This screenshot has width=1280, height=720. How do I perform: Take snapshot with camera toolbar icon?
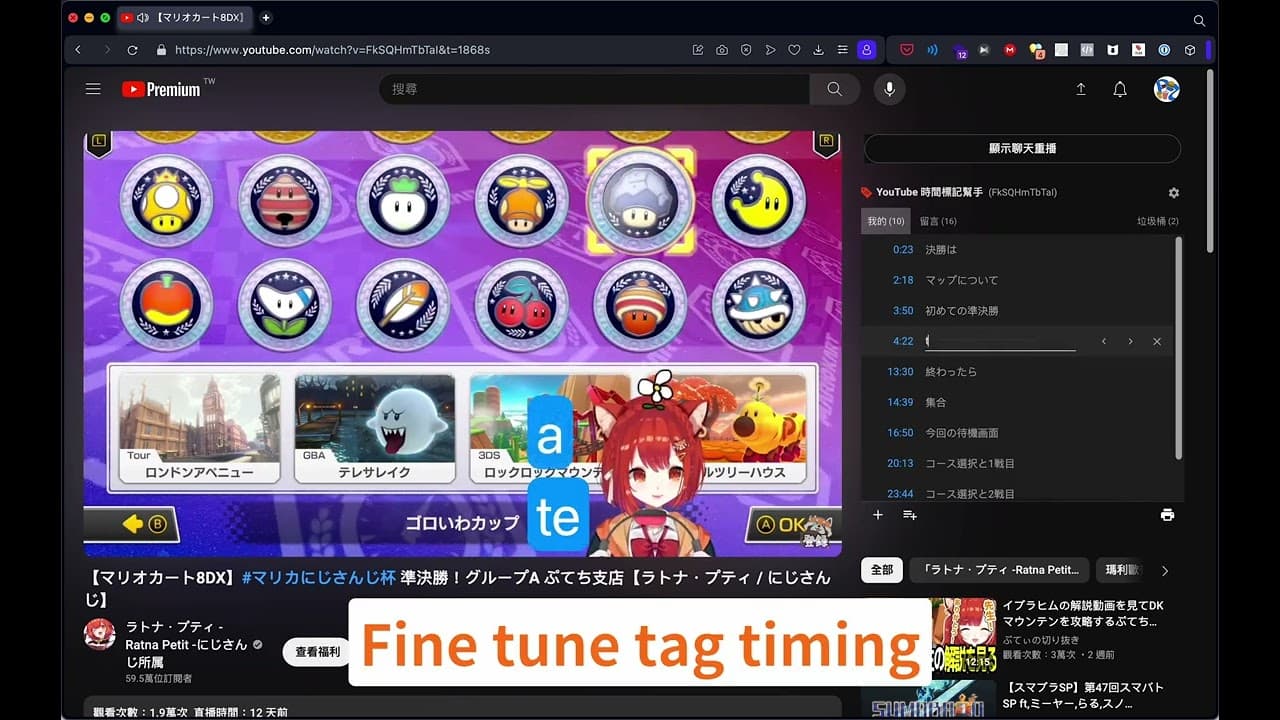(722, 49)
